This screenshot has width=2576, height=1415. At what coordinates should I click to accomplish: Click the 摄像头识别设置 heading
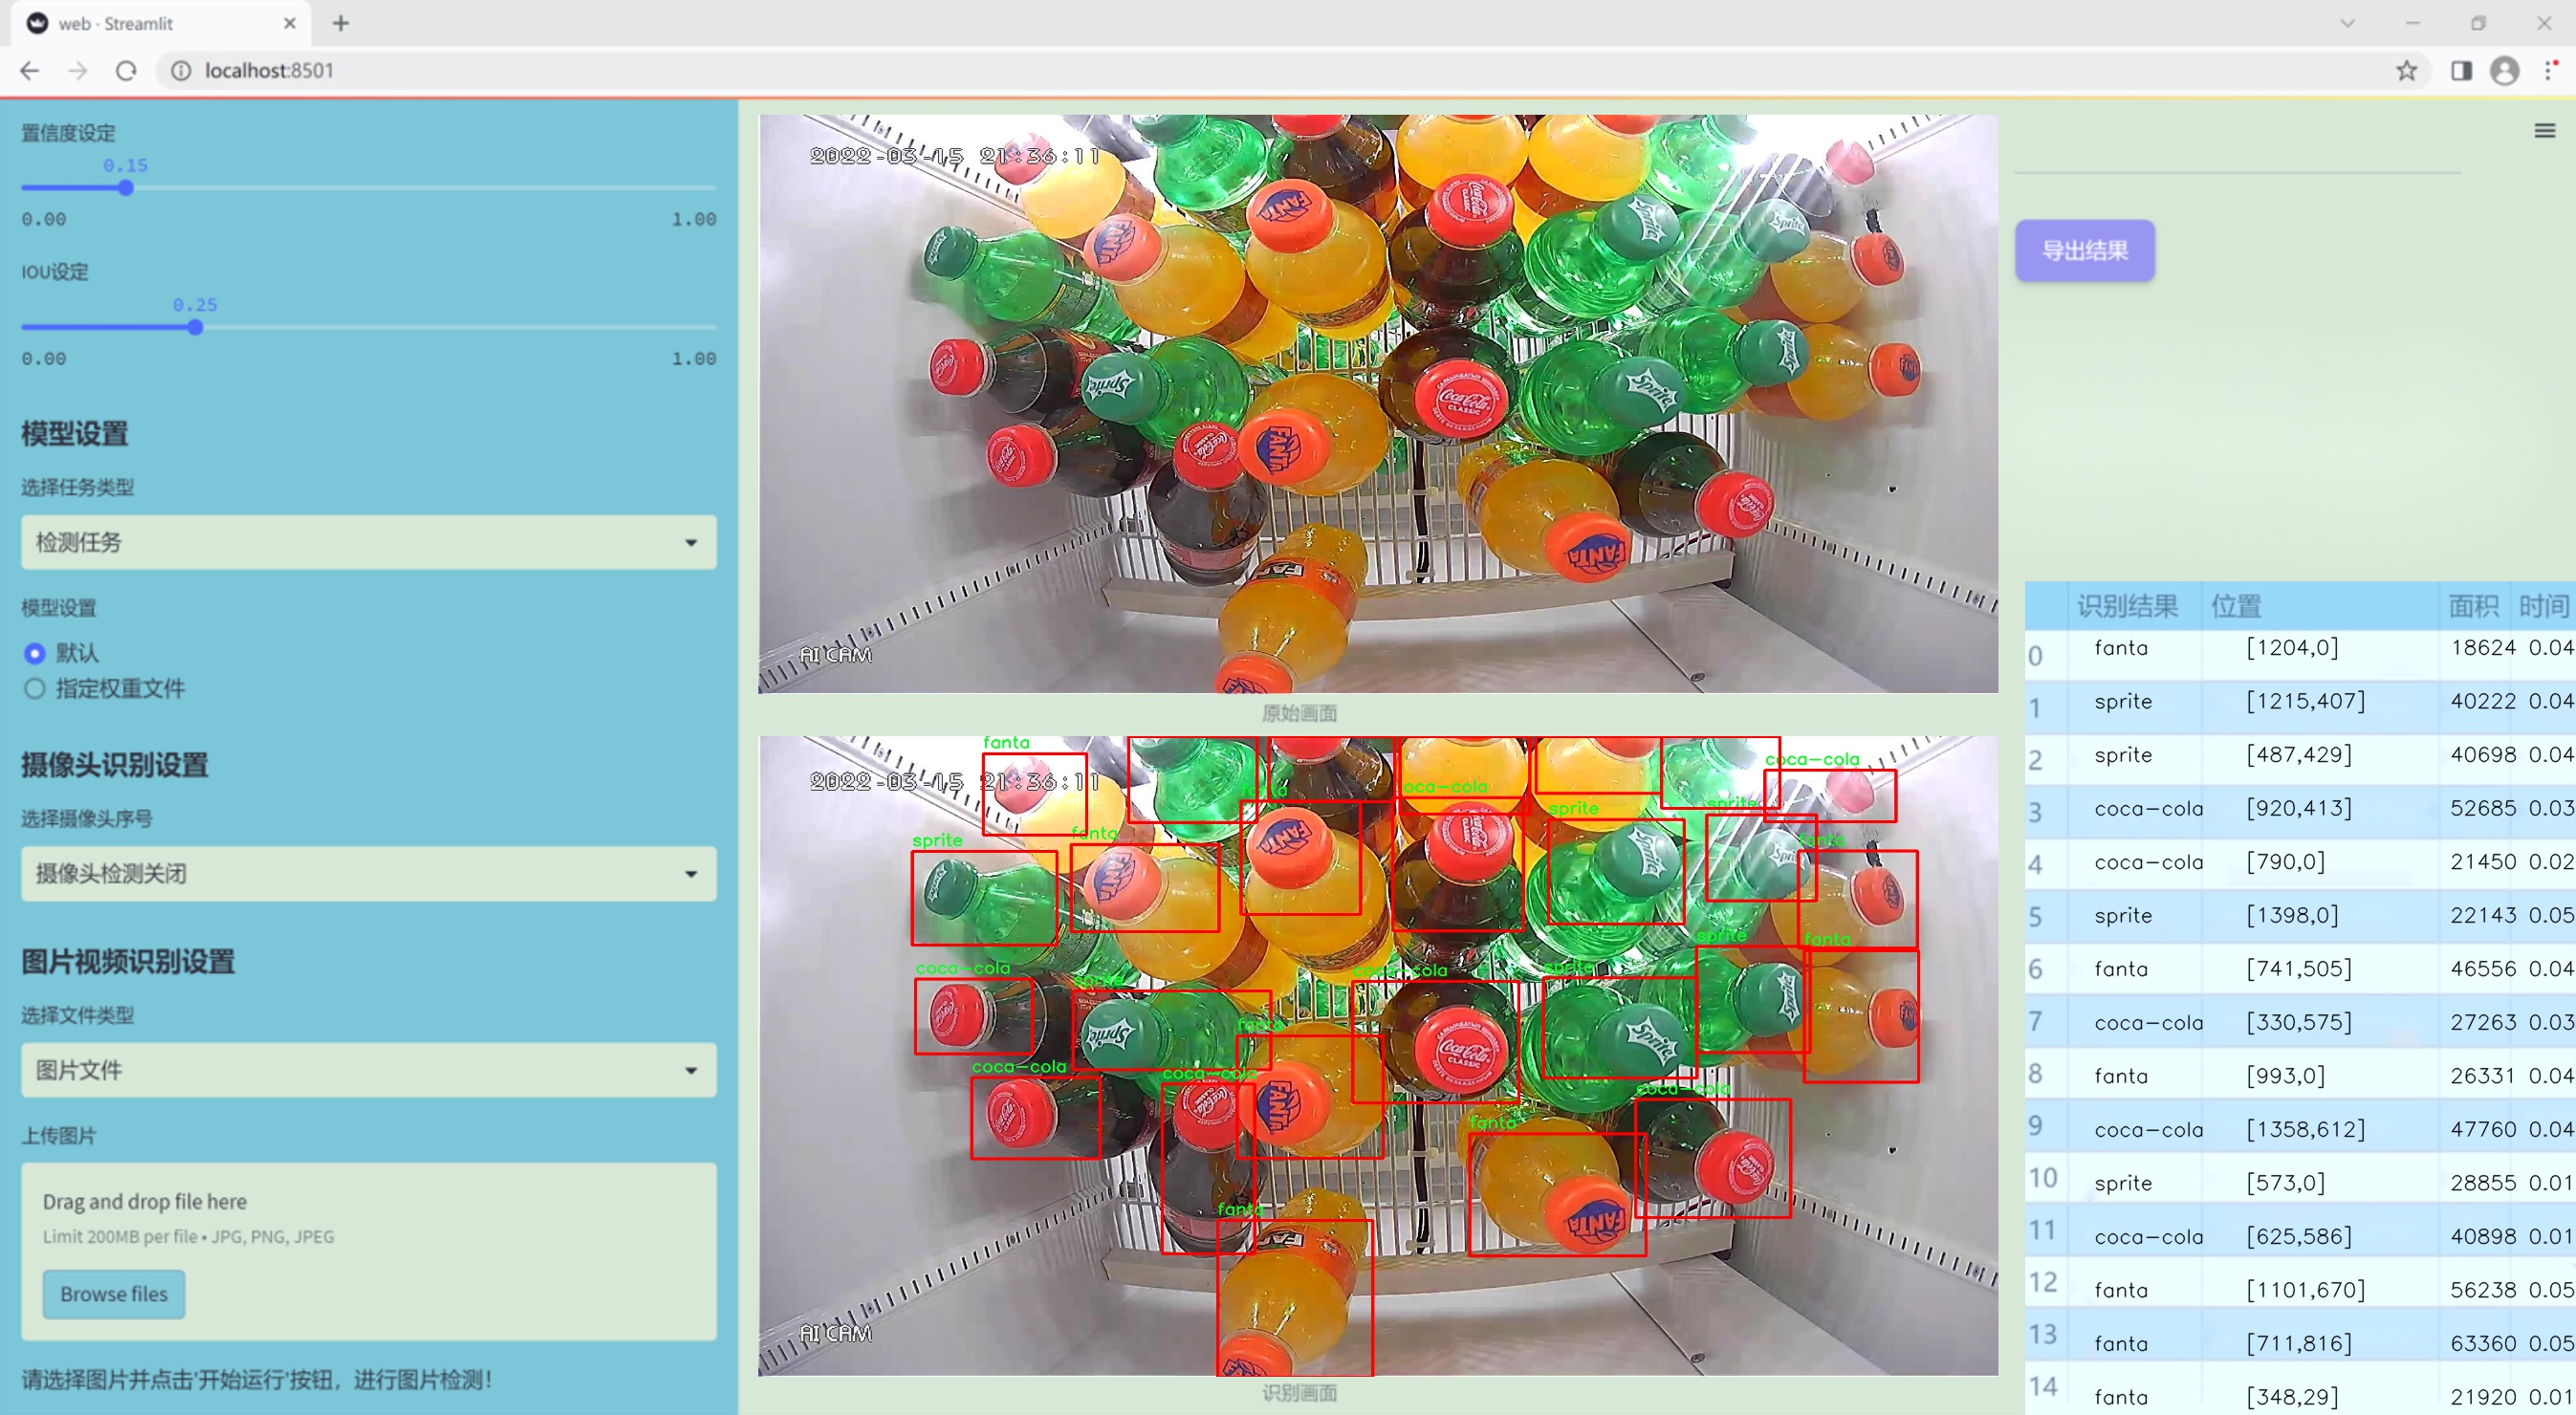[x=115, y=766]
